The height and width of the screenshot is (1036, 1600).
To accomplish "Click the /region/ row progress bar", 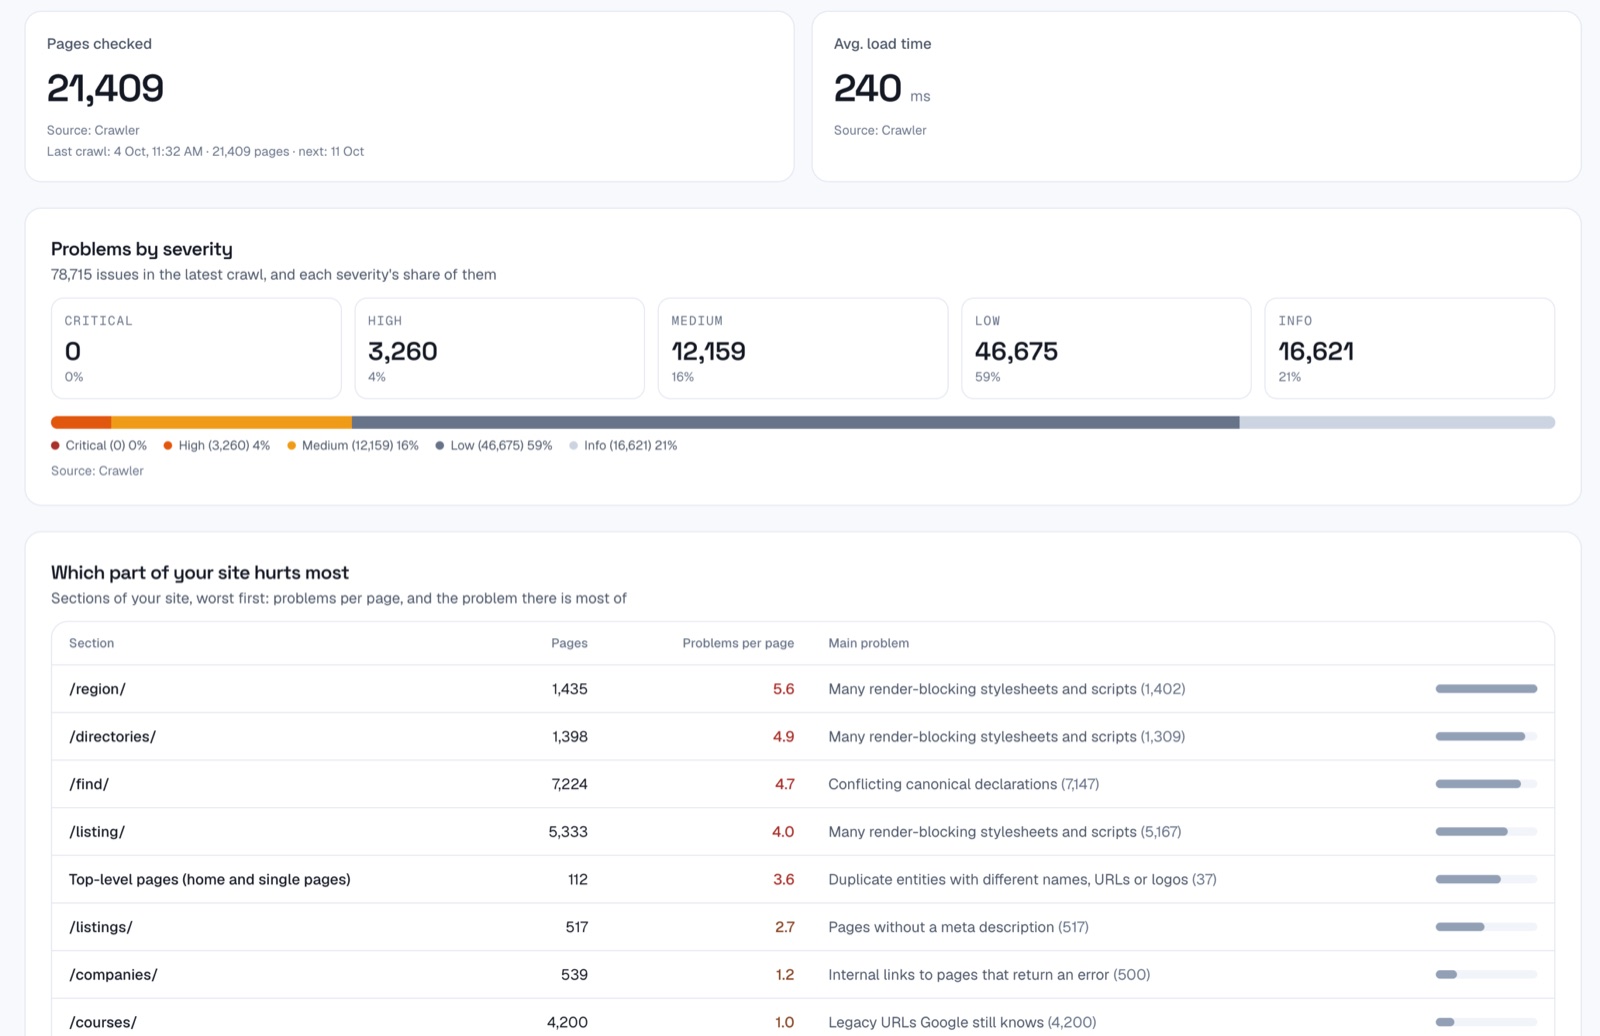I will pos(1486,689).
